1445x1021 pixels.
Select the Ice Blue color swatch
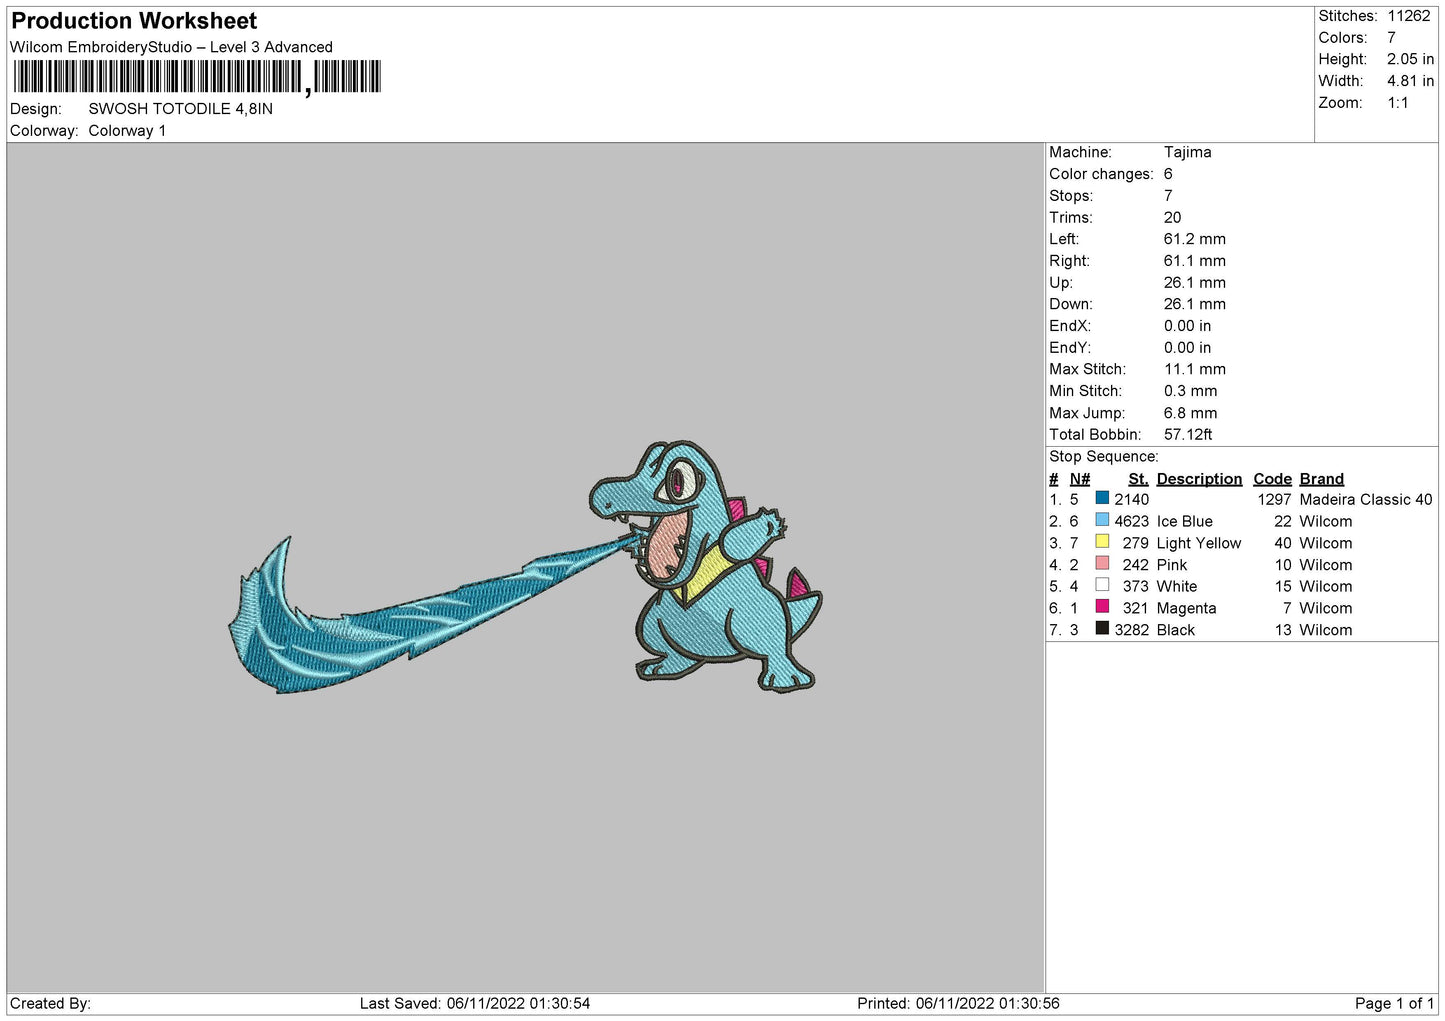click(1102, 520)
